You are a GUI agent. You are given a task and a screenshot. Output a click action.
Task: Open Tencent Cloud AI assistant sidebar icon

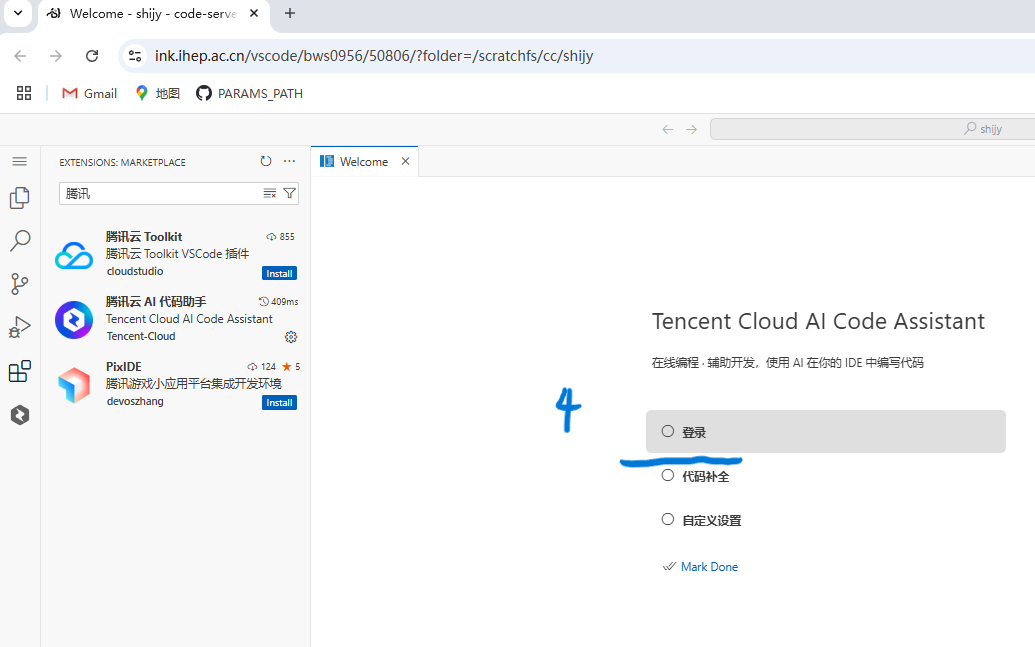click(19, 415)
